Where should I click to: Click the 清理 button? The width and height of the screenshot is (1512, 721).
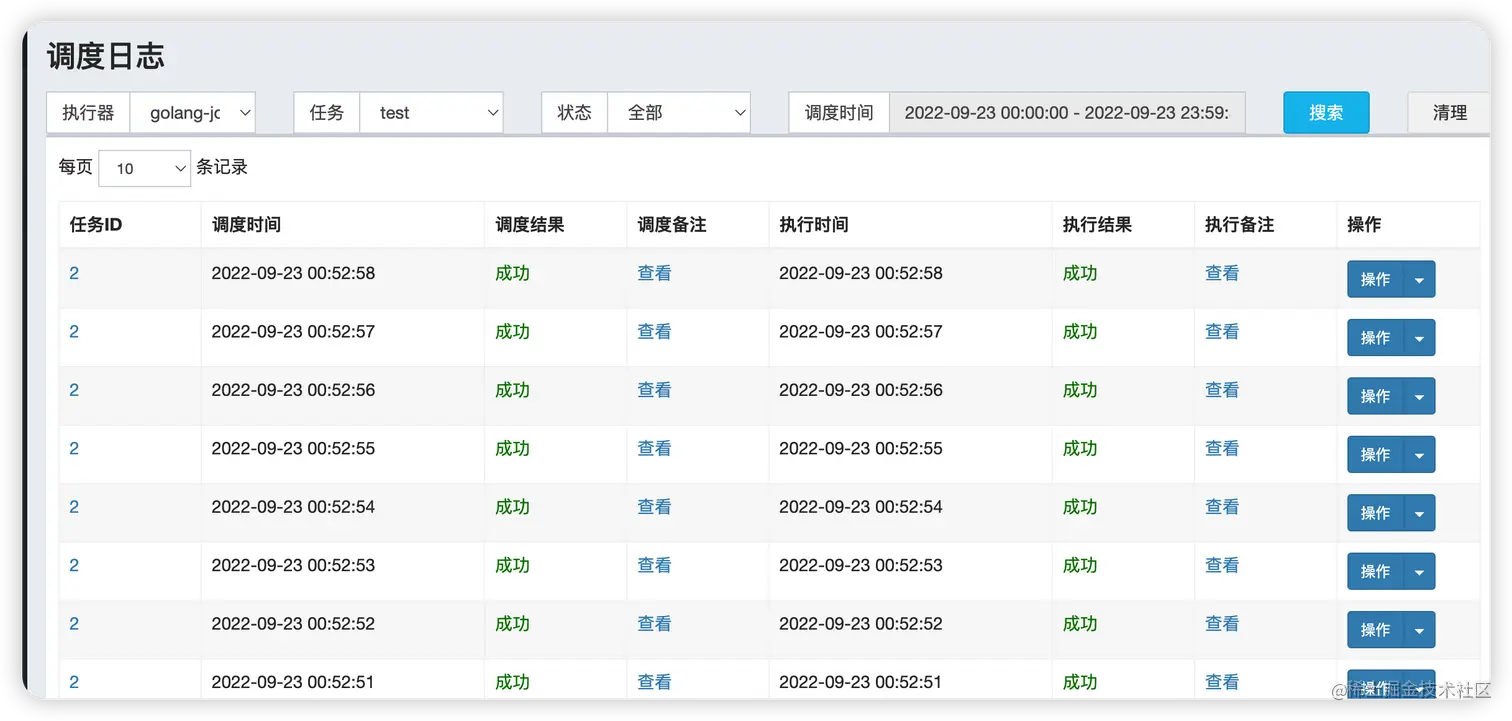(1449, 113)
